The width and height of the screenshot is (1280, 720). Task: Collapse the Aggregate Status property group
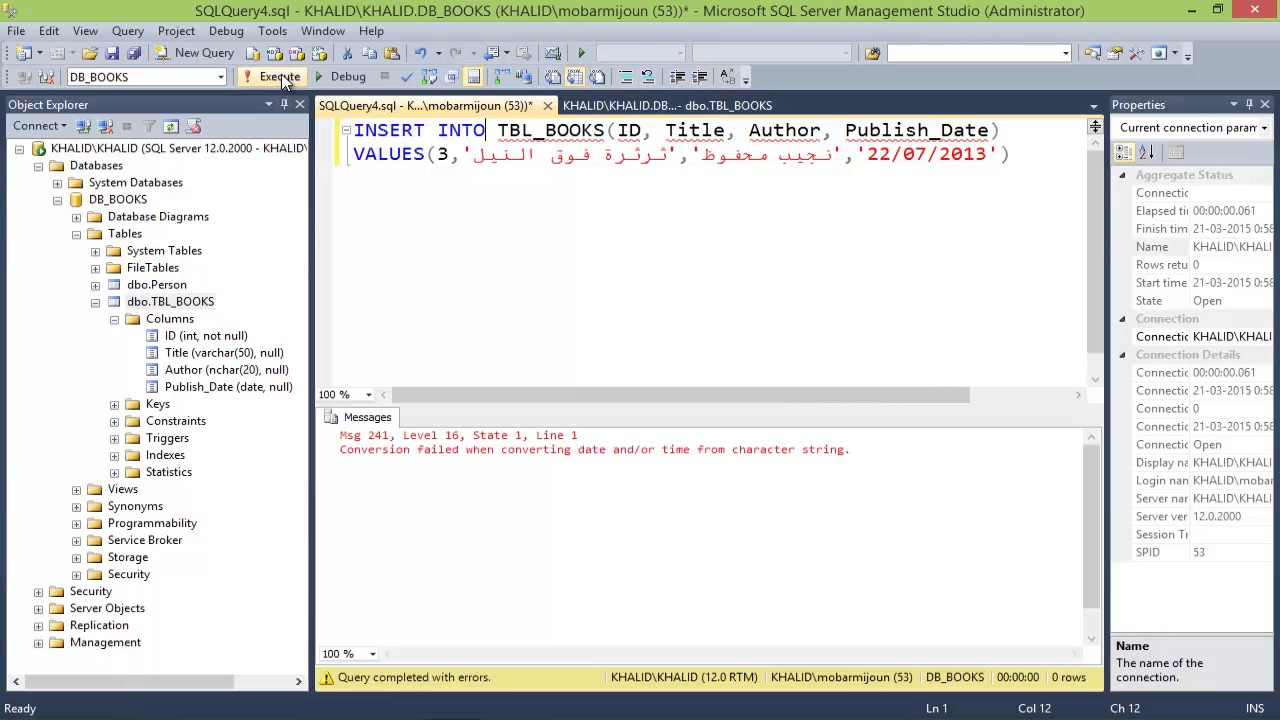[x=1122, y=175]
